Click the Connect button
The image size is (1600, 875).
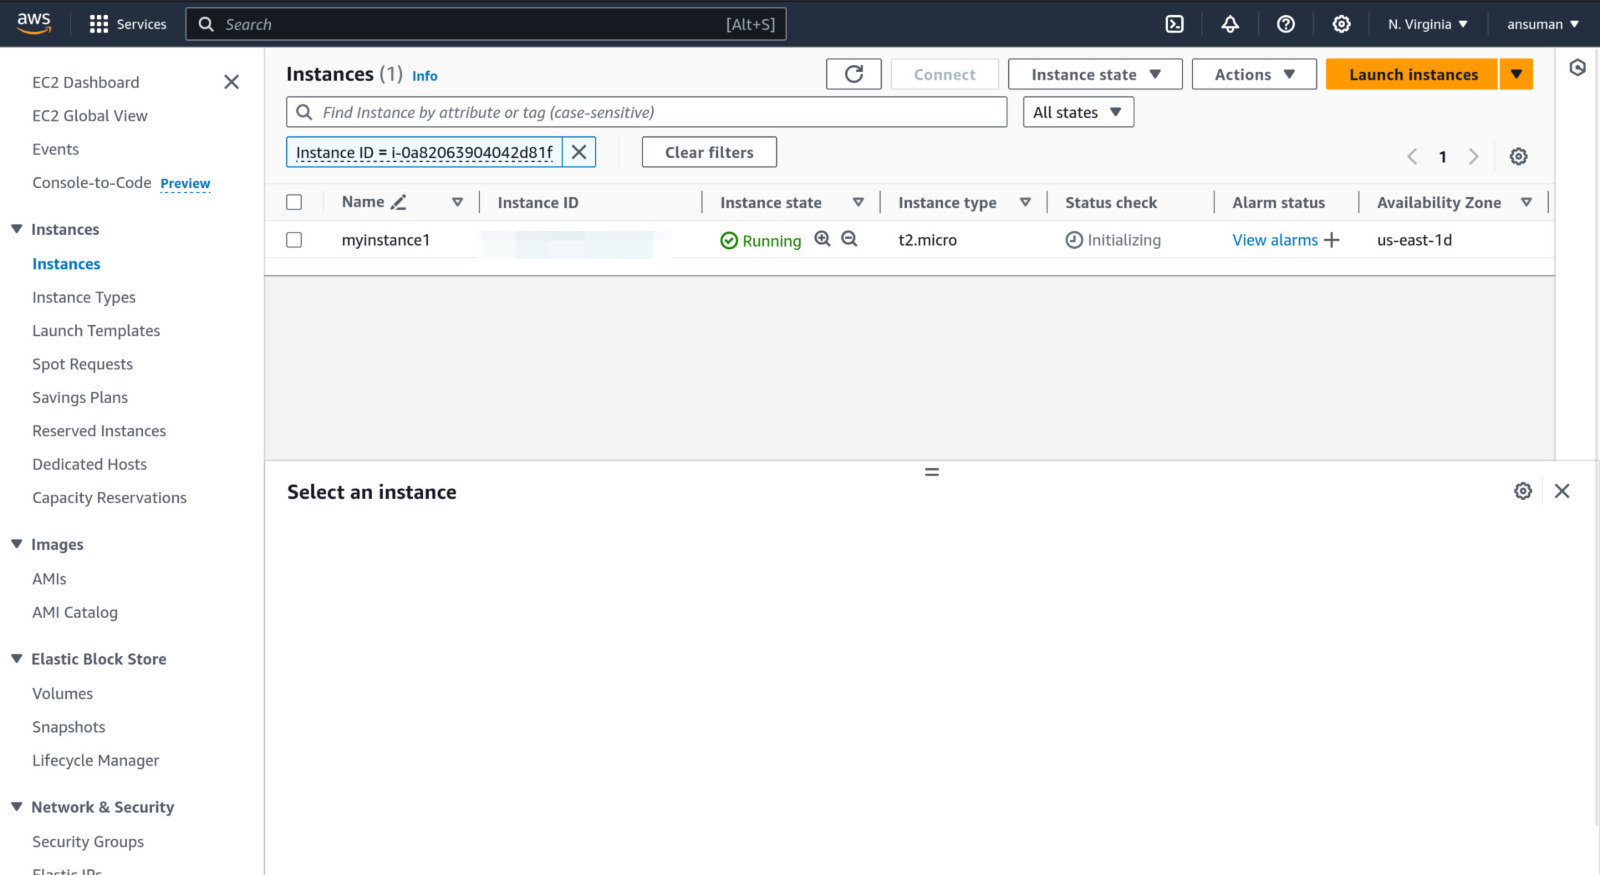click(x=944, y=74)
